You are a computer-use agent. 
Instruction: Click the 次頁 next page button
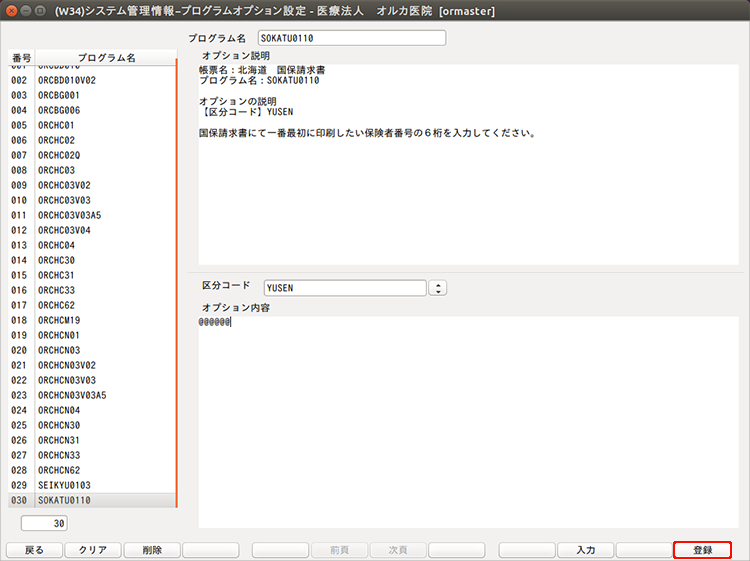(x=398, y=550)
